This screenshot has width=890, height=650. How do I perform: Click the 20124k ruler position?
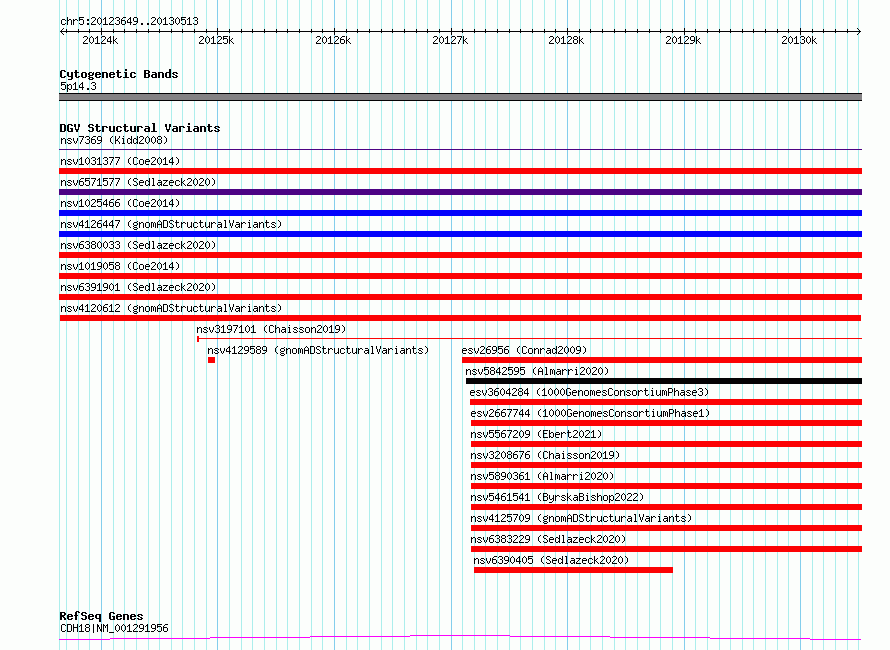(x=100, y=40)
